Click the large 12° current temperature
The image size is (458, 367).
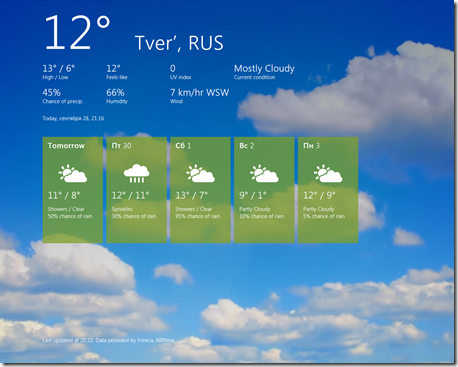(77, 33)
